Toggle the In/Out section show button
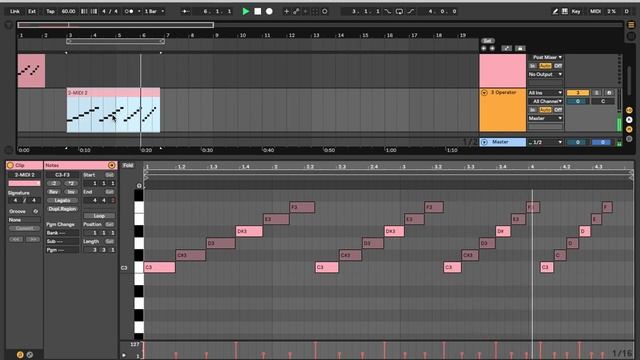 pos(629,111)
